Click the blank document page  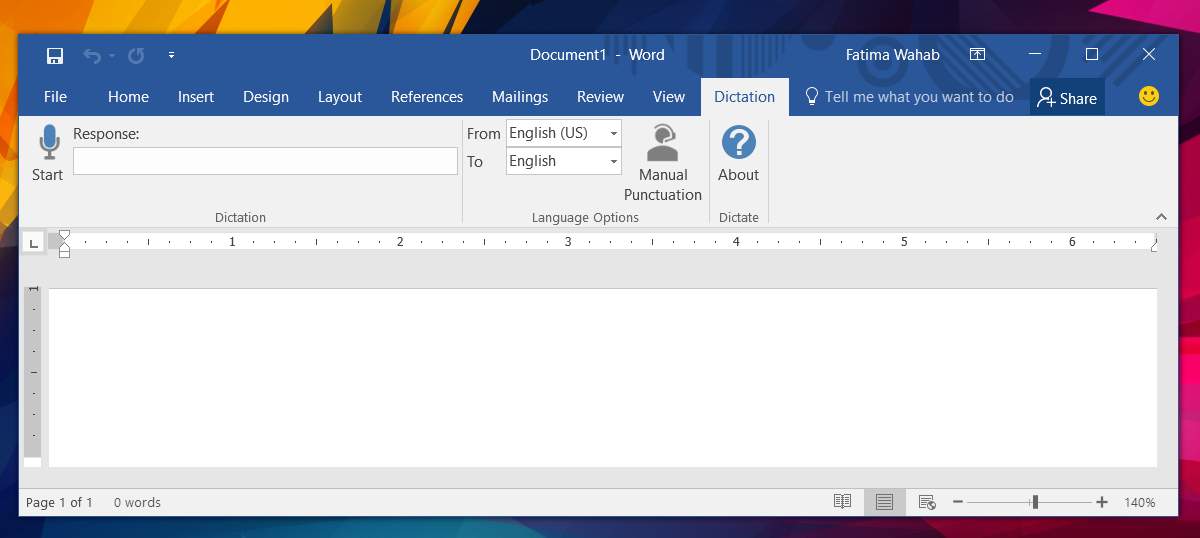(603, 377)
